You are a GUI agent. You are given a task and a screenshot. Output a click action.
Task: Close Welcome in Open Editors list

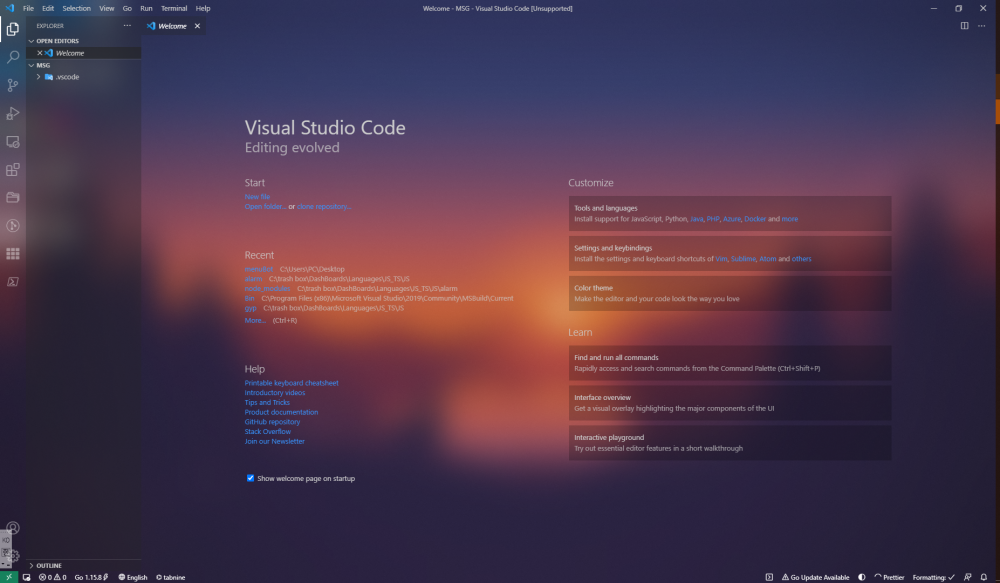(x=40, y=53)
